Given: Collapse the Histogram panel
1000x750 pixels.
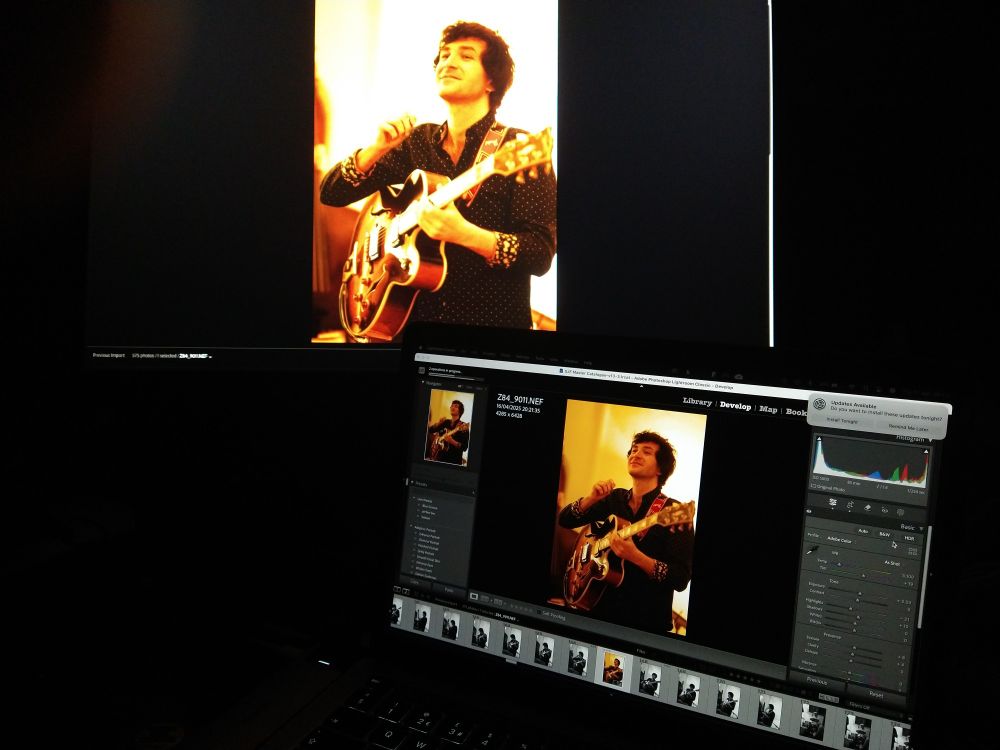Looking at the screenshot, I should click(x=930, y=440).
